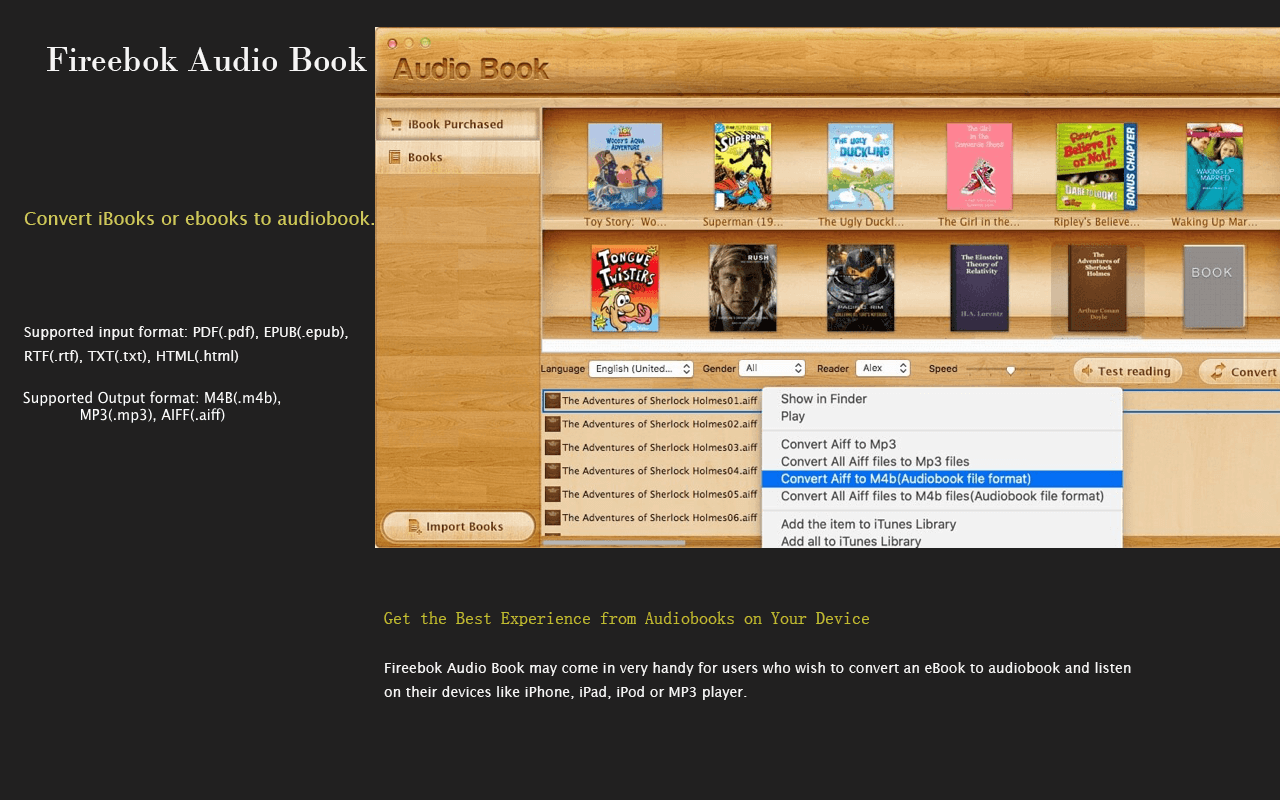Select the Rush book cover
Image resolution: width=1280 pixels, height=800 pixels.
click(743, 288)
